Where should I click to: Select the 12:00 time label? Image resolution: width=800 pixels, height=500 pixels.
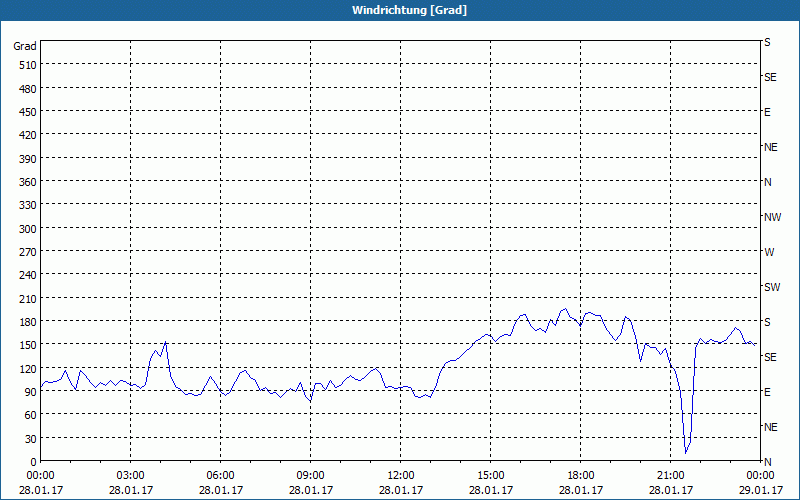point(401,476)
